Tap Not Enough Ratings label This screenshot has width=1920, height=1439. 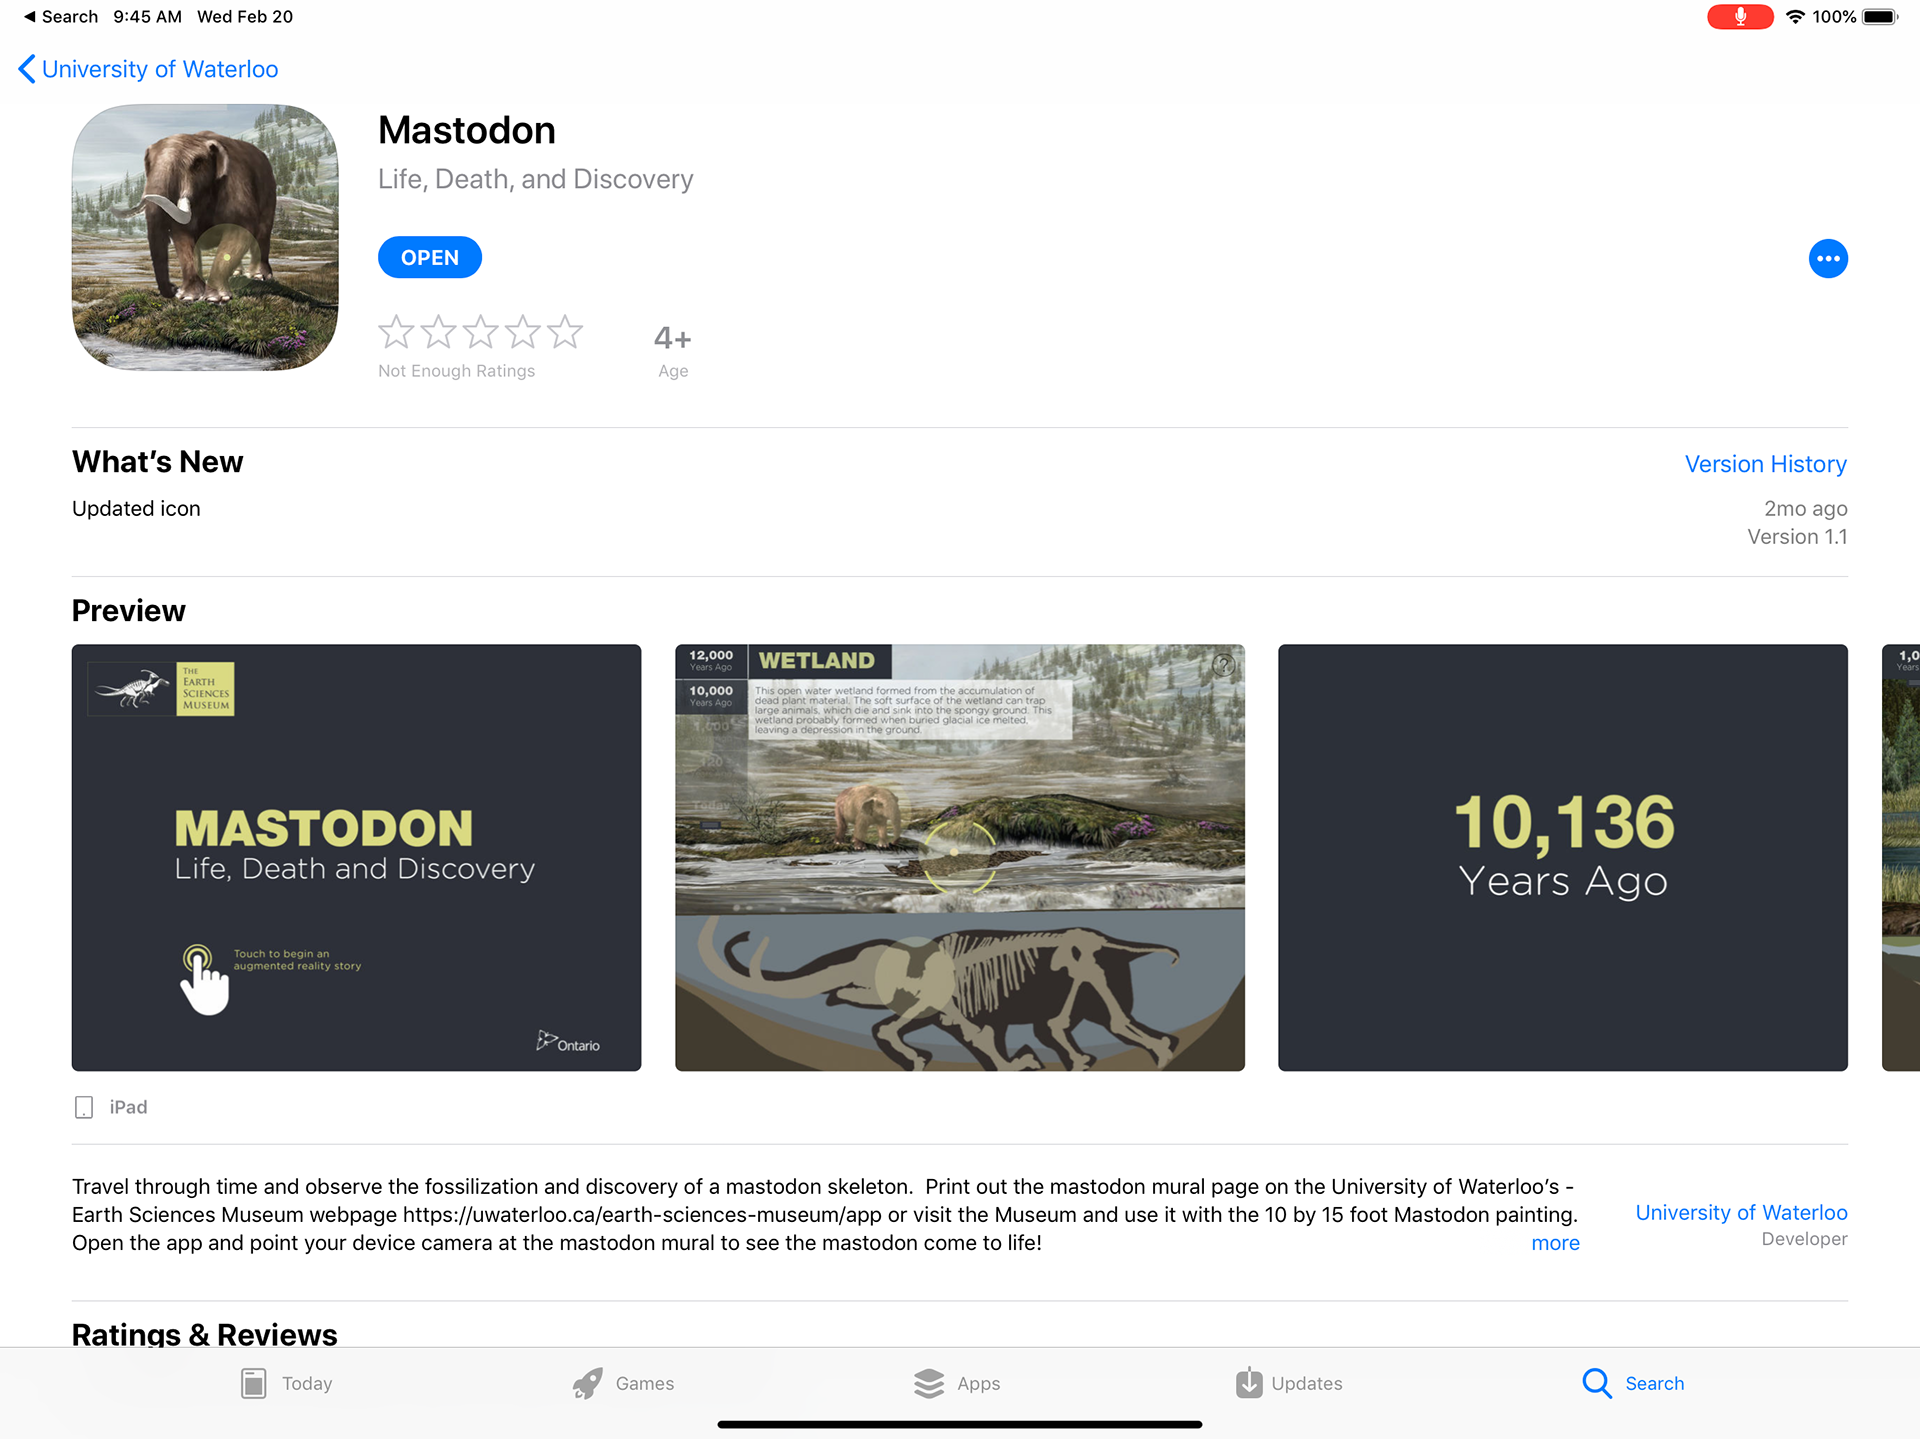pyautogui.click(x=457, y=371)
